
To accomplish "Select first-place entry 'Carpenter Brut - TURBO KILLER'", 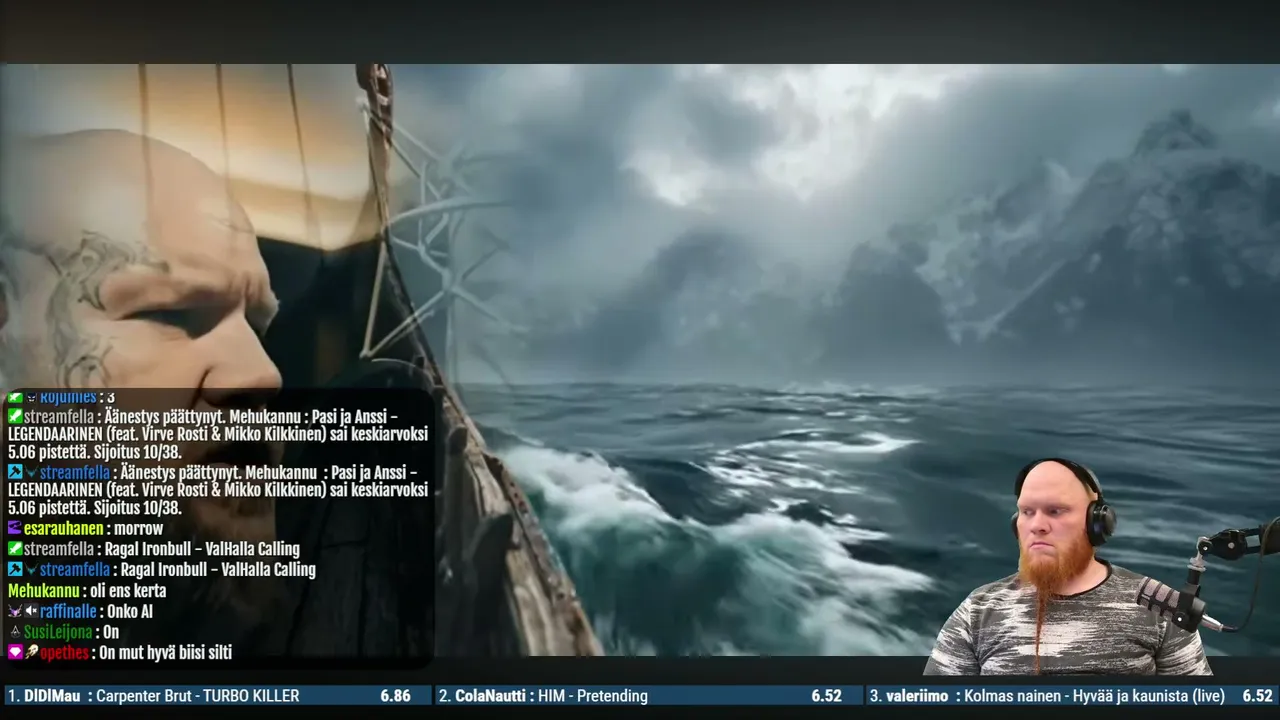I will [x=198, y=696].
